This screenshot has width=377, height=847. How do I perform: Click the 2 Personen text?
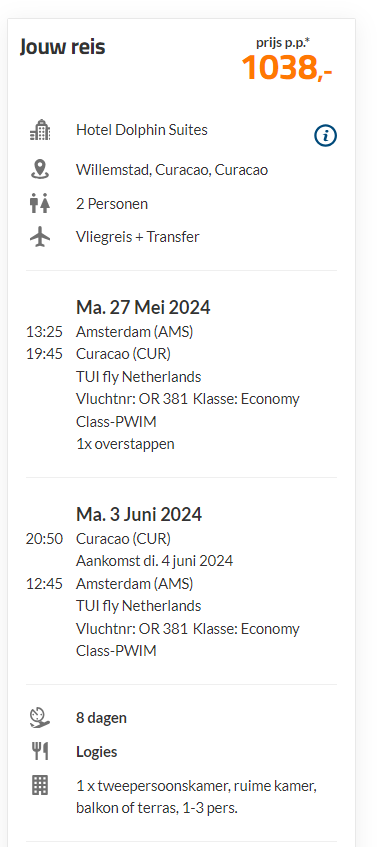[x=112, y=204]
